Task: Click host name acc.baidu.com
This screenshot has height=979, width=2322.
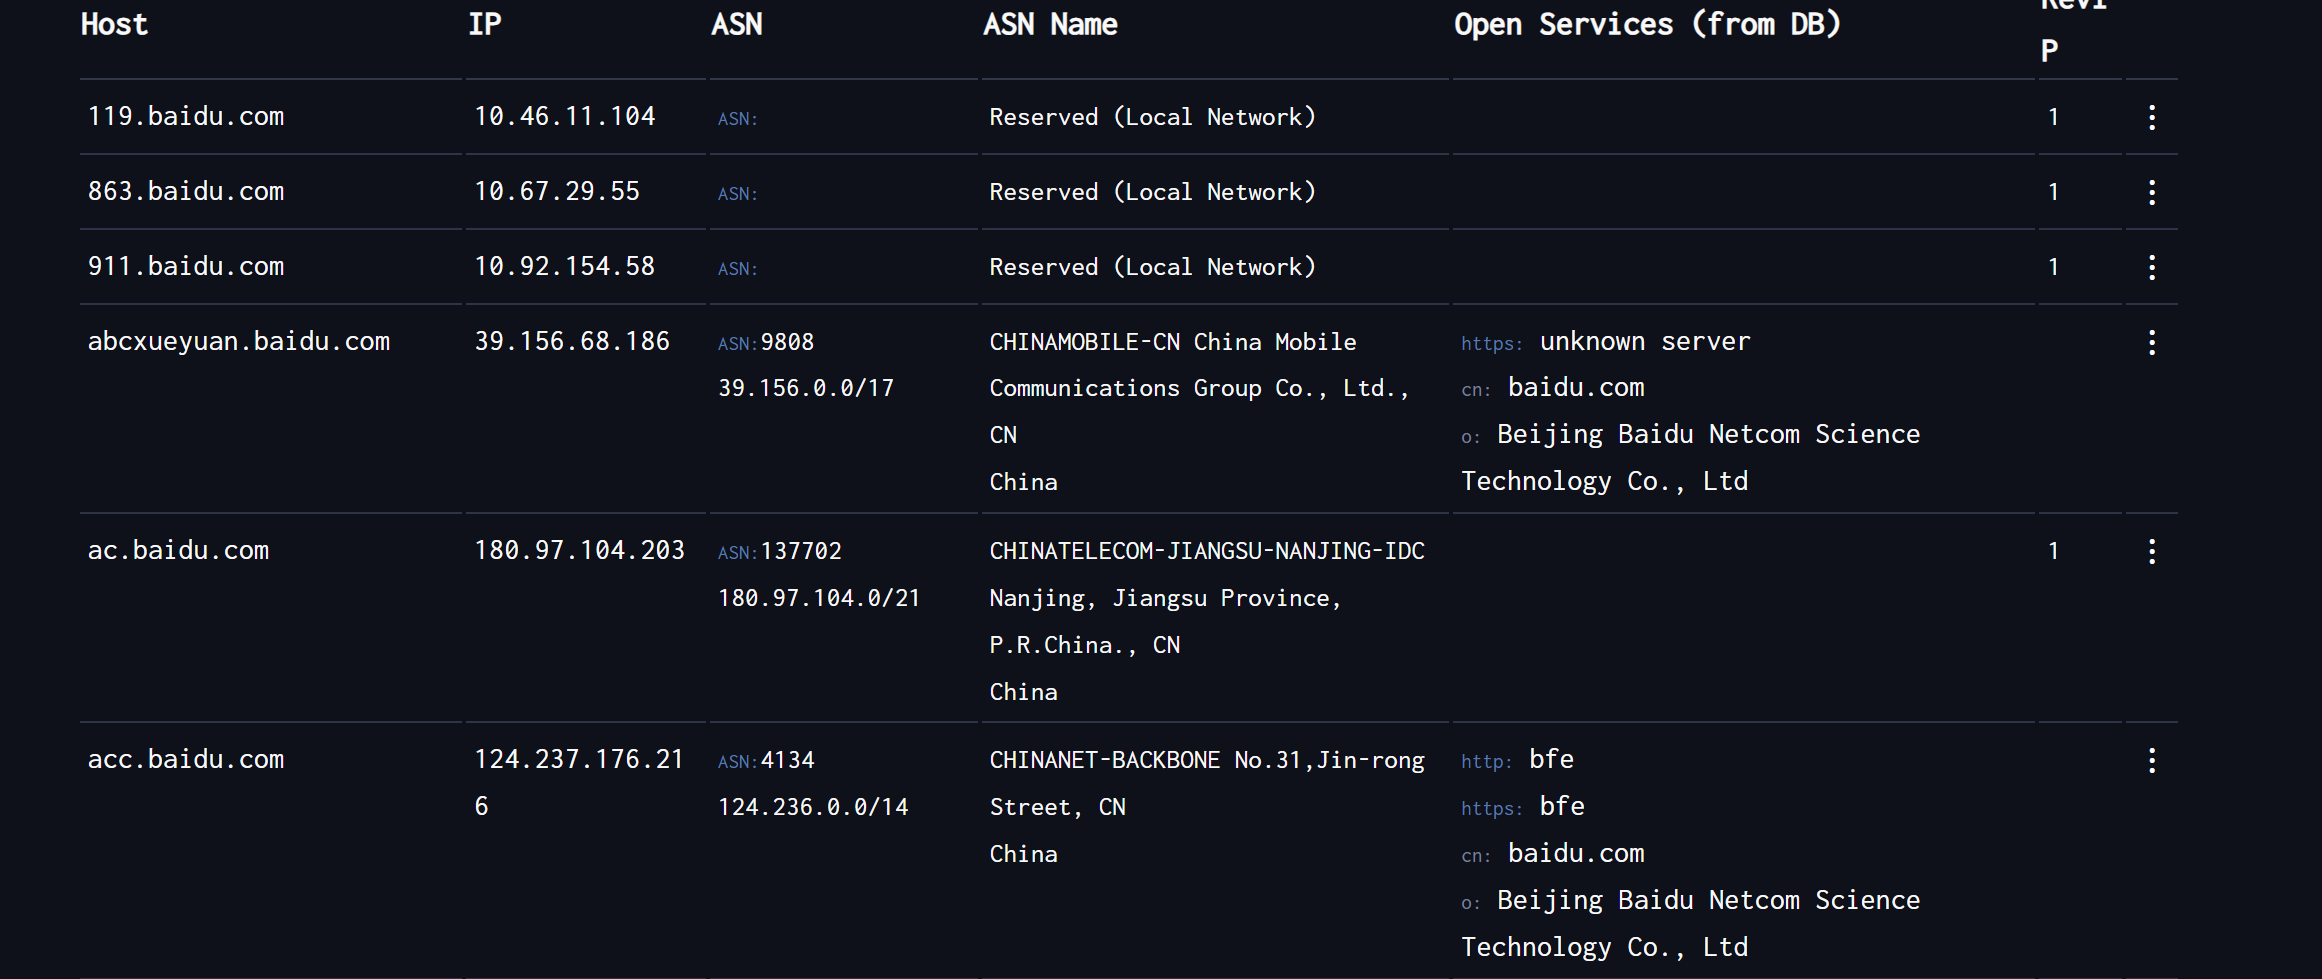Action: tap(186, 760)
